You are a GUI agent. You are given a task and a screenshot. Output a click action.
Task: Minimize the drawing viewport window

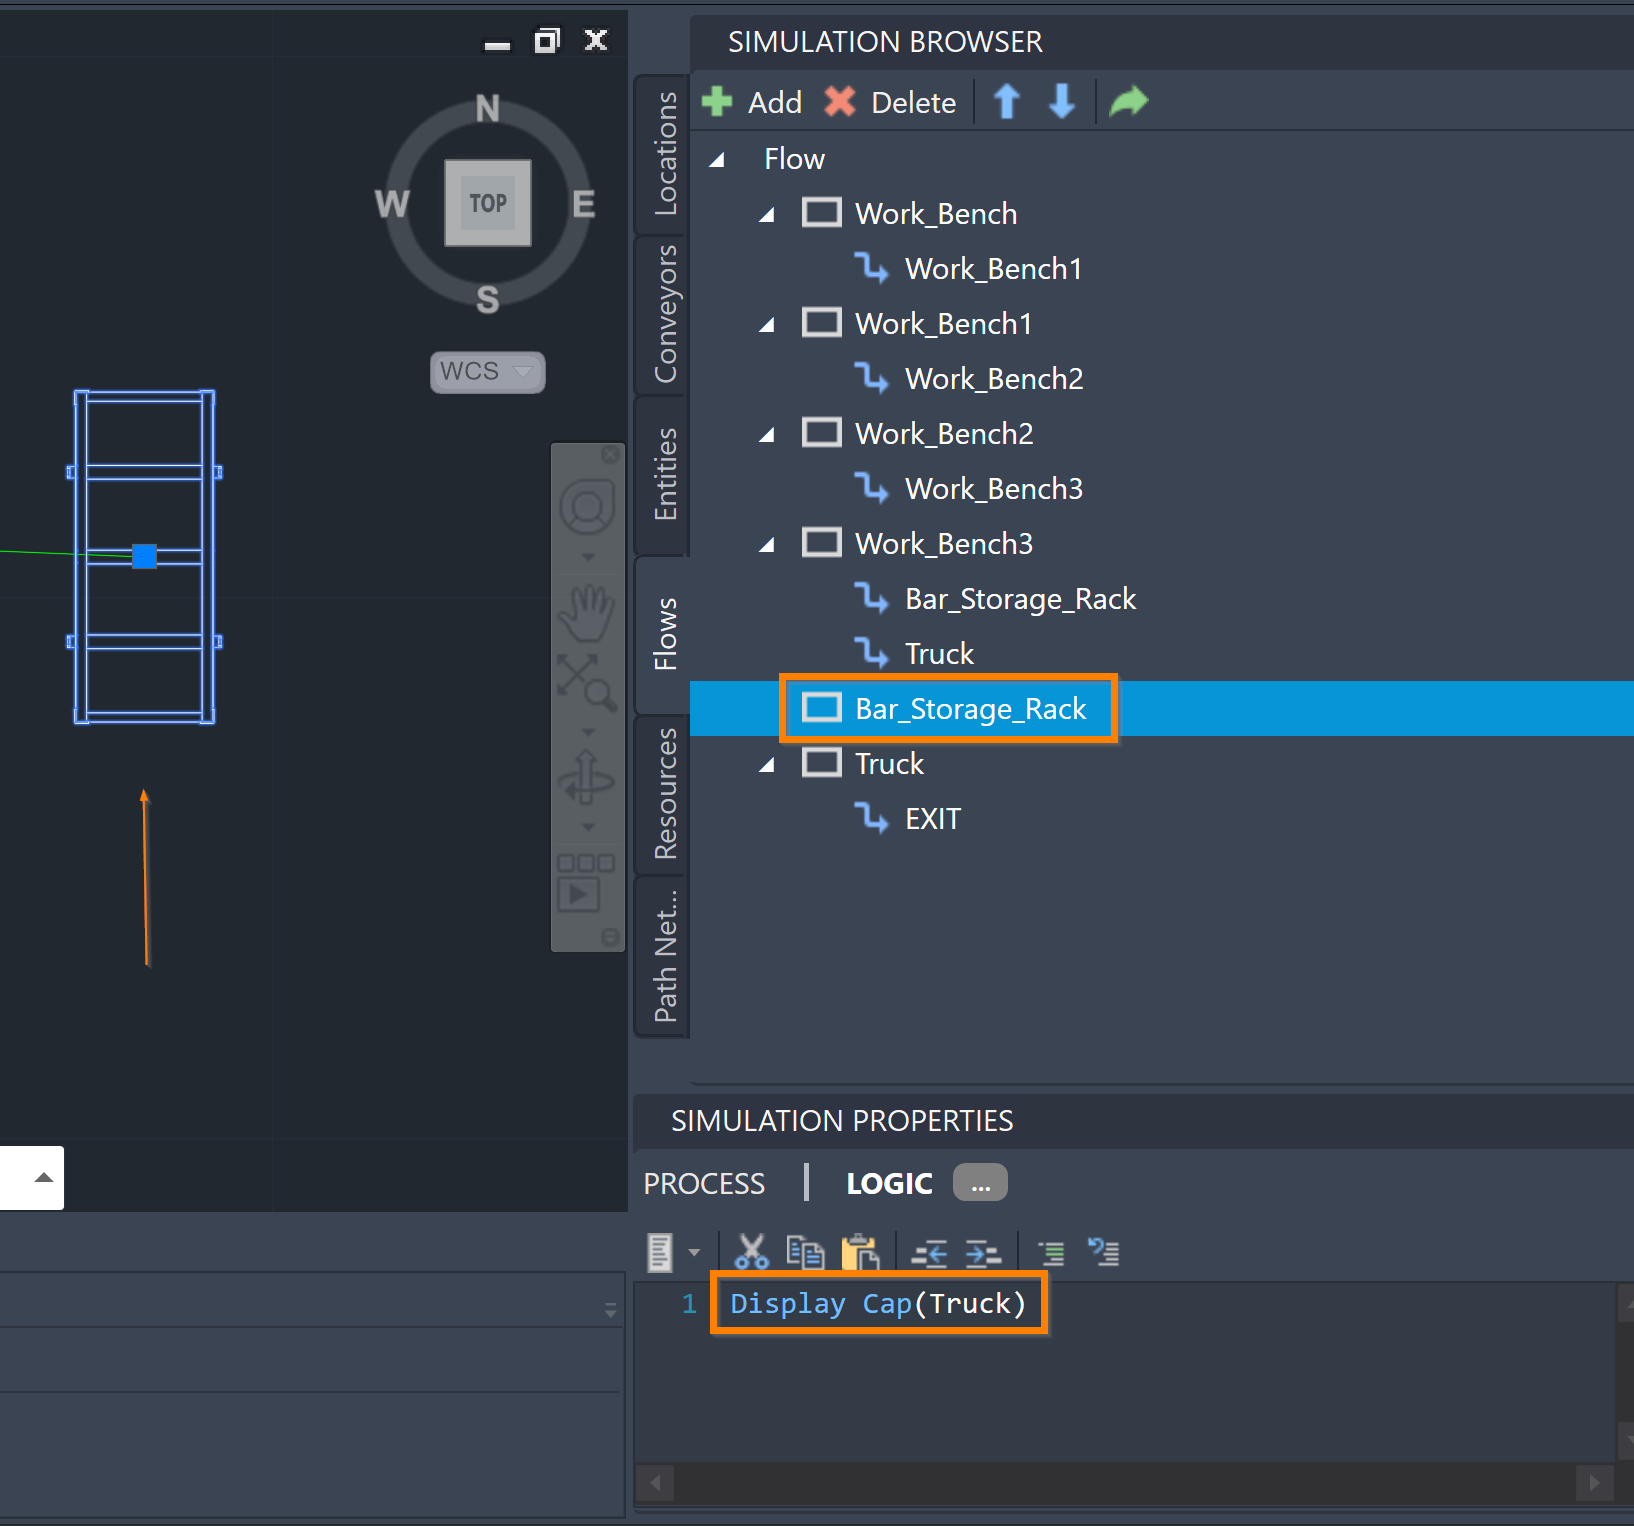point(497,45)
